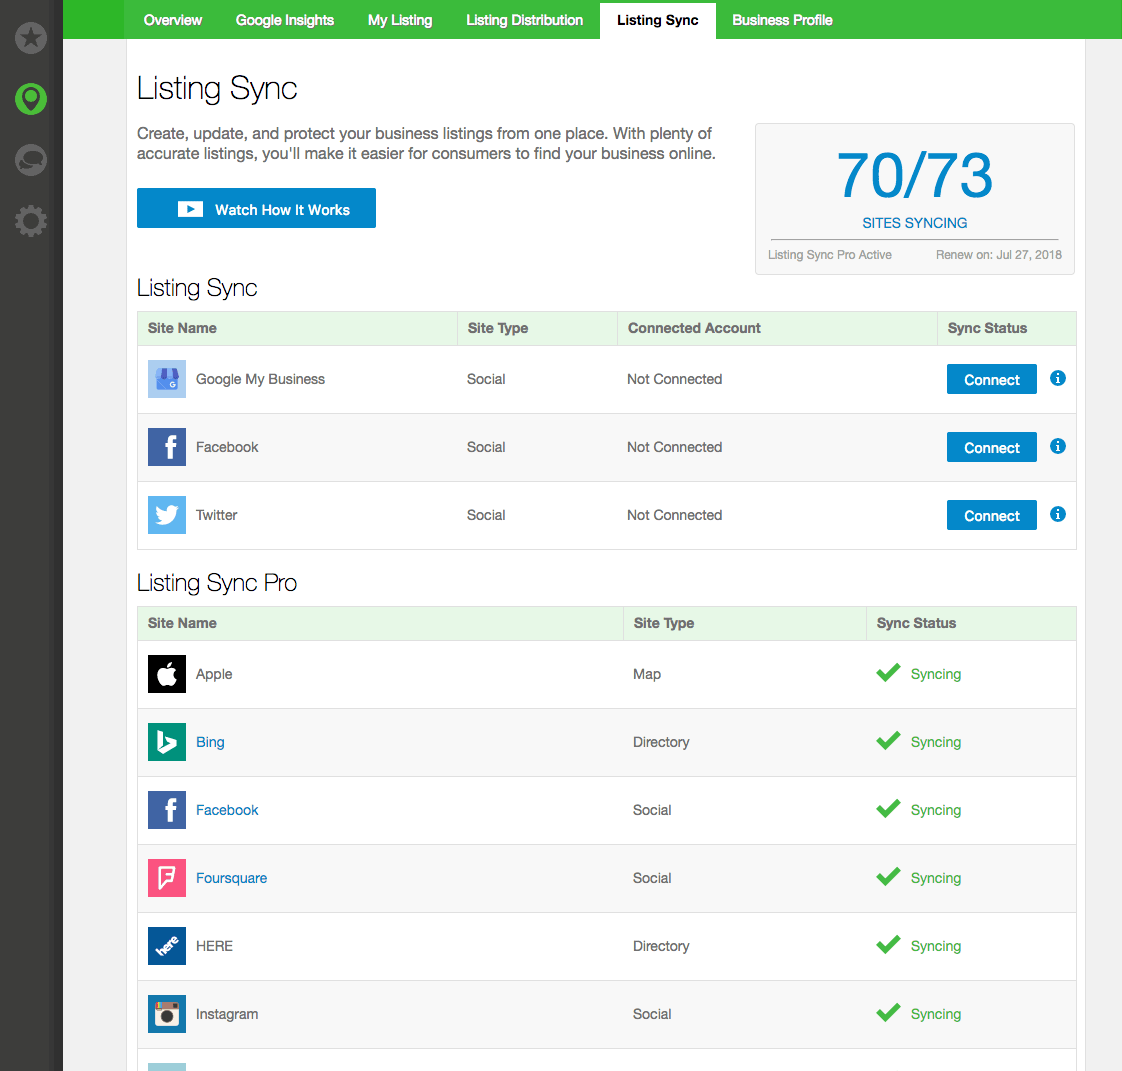Click Sync Status header in Listing Sync Pro
The height and width of the screenshot is (1071, 1122).
tap(916, 623)
